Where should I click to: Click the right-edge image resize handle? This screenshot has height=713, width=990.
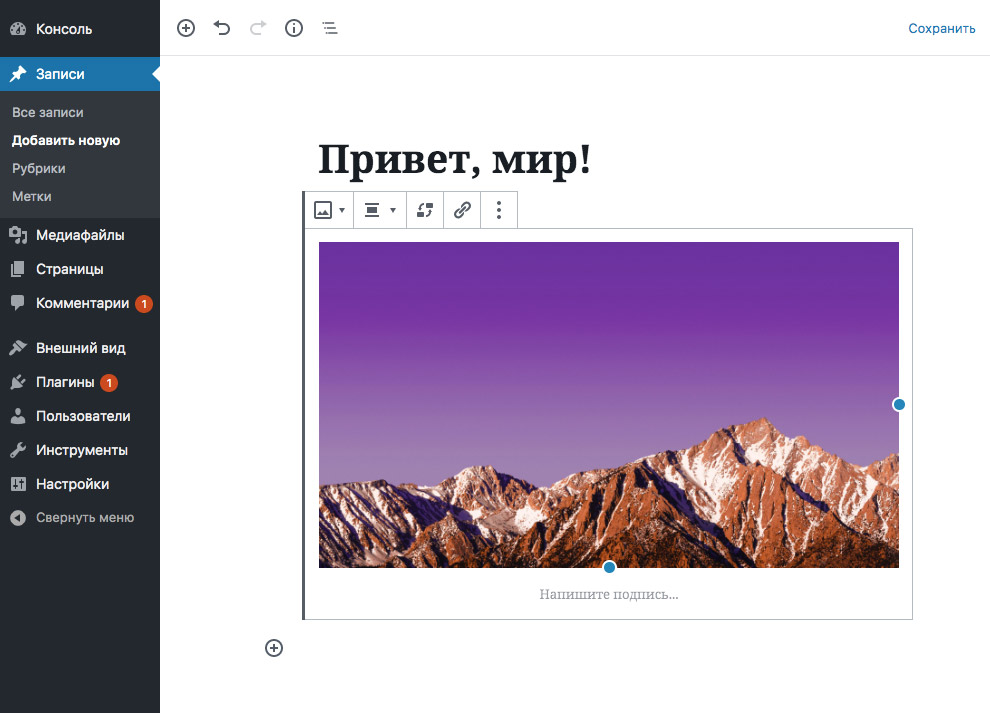tap(899, 404)
